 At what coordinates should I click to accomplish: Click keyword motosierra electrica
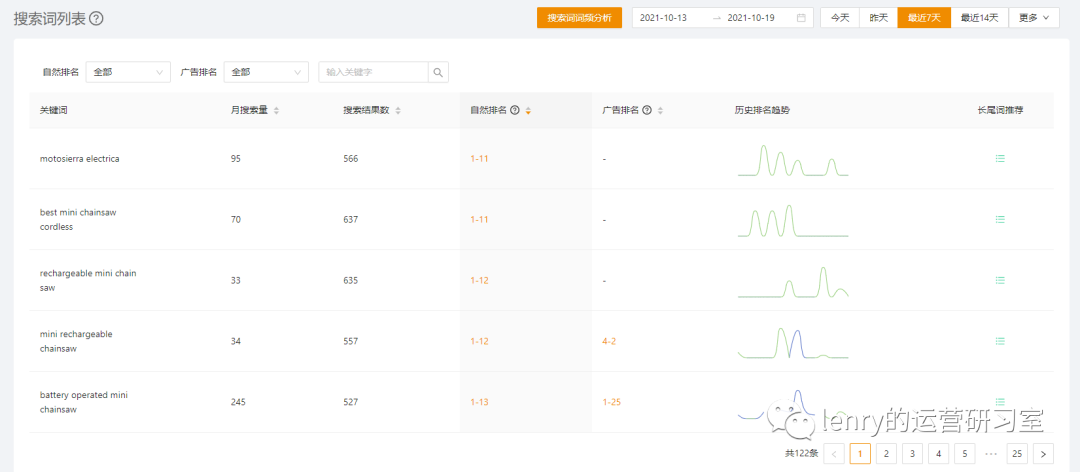click(x=80, y=158)
